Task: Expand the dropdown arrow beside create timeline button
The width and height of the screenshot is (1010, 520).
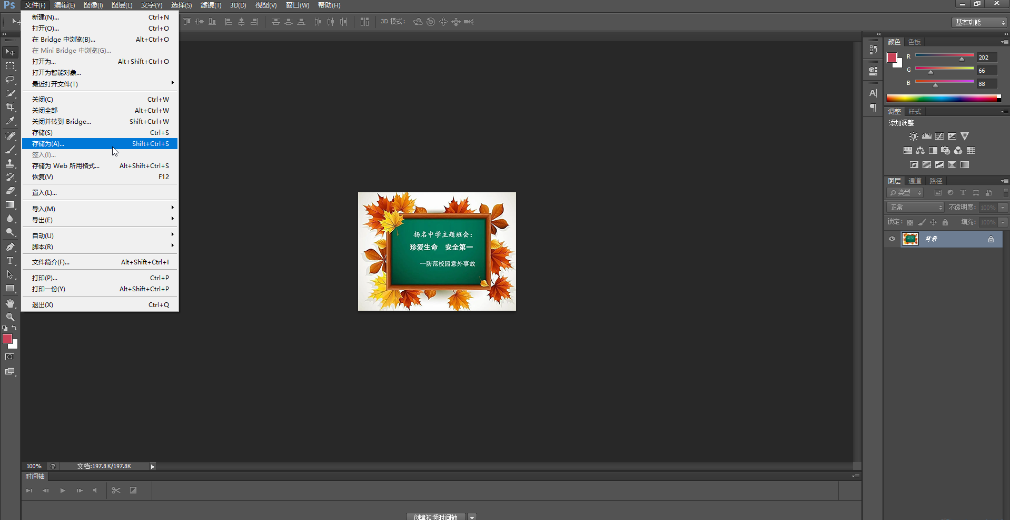Action: pos(472,516)
